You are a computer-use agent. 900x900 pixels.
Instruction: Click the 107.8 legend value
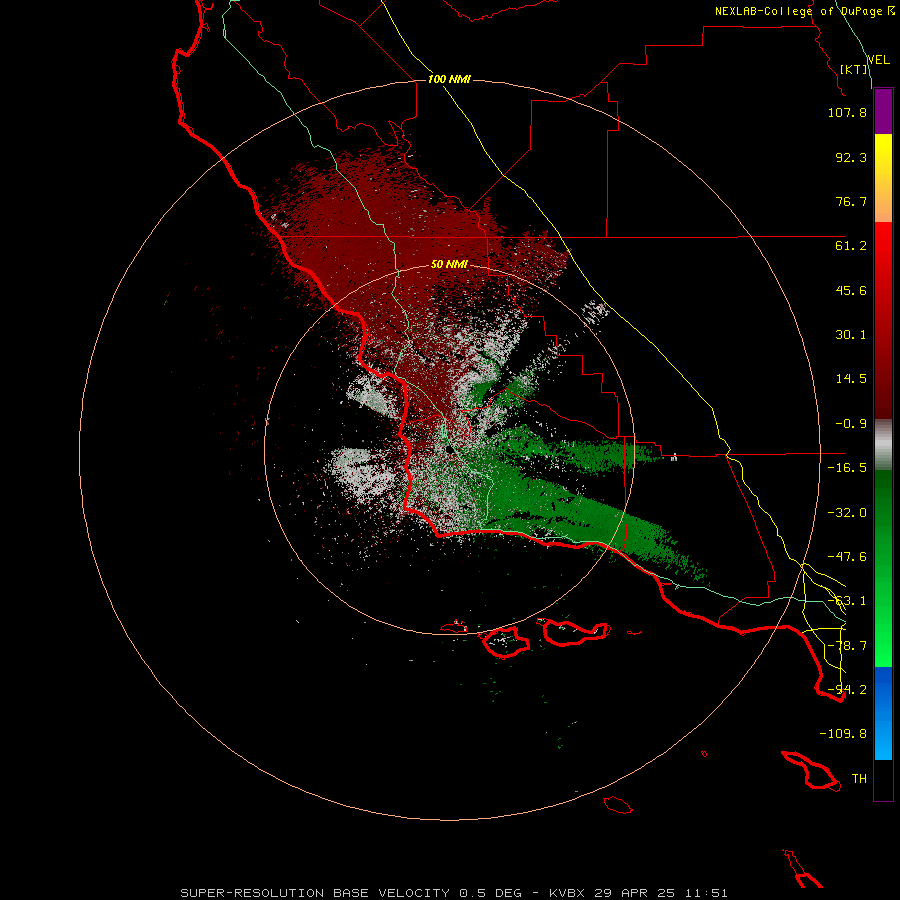click(847, 112)
